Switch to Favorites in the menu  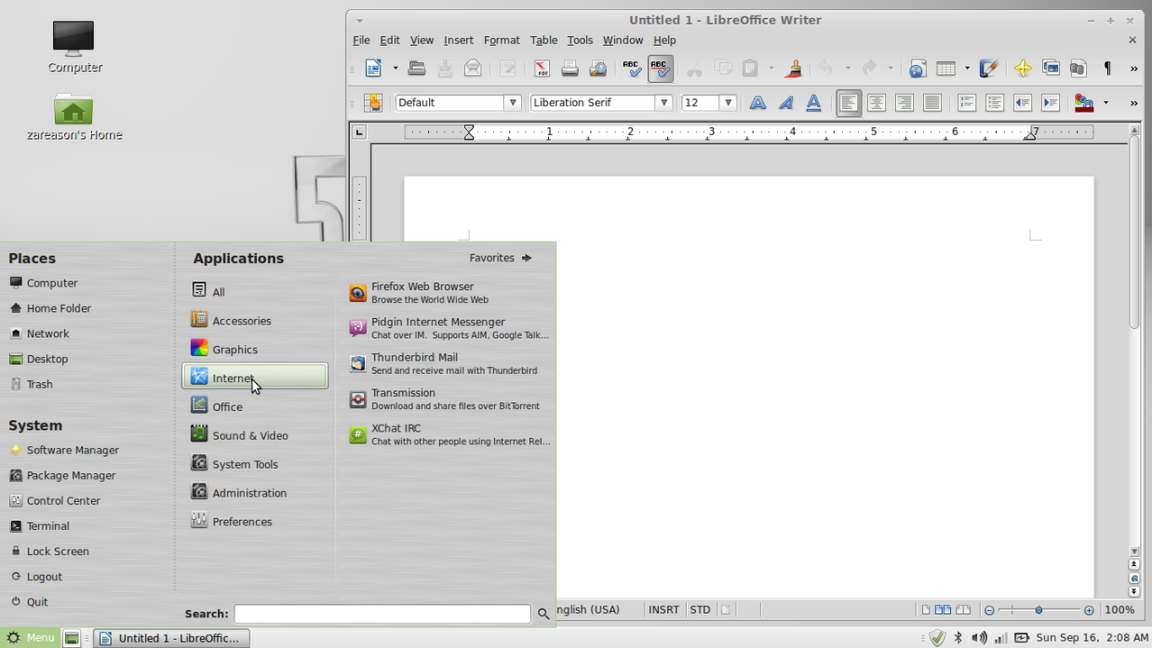pyautogui.click(x=500, y=258)
